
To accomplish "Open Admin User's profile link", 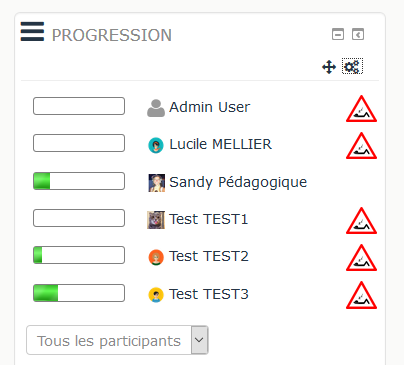I will pyautogui.click(x=209, y=107).
